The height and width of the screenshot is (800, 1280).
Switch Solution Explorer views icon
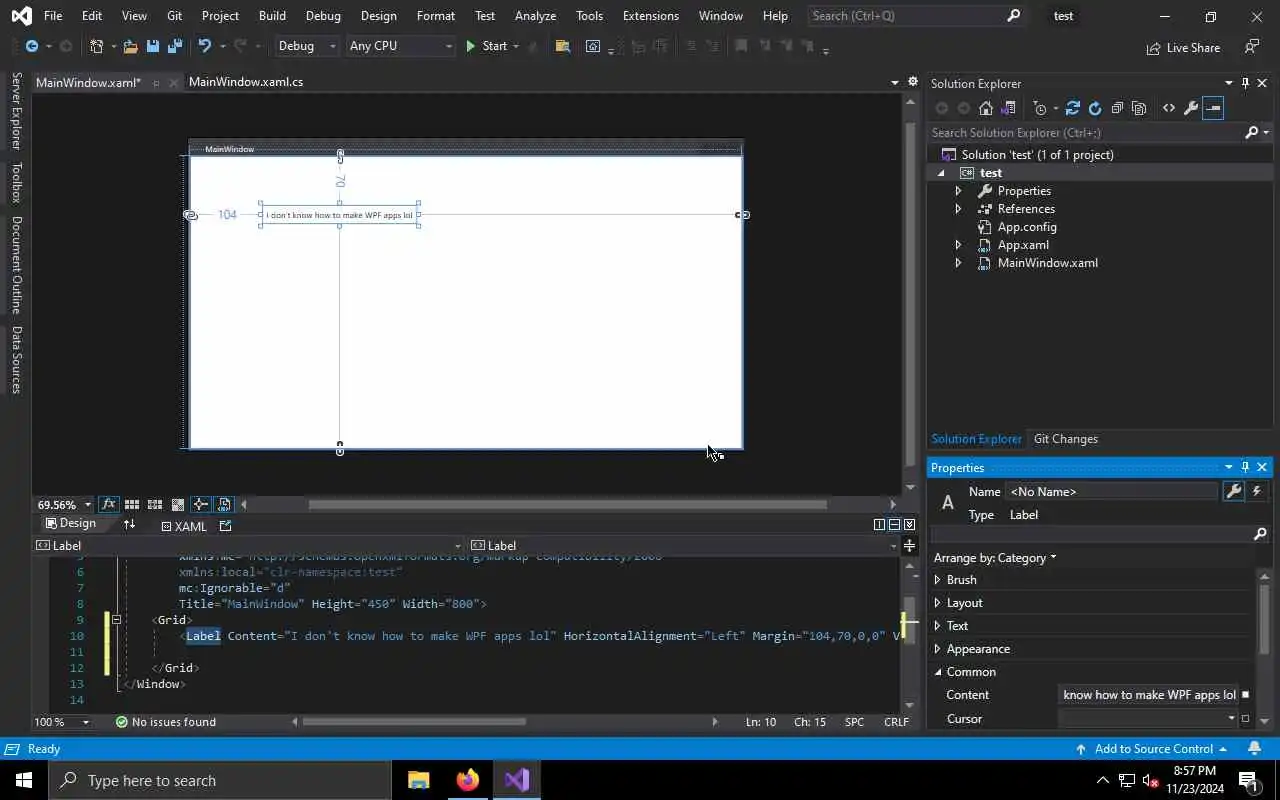click(x=1008, y=108)
